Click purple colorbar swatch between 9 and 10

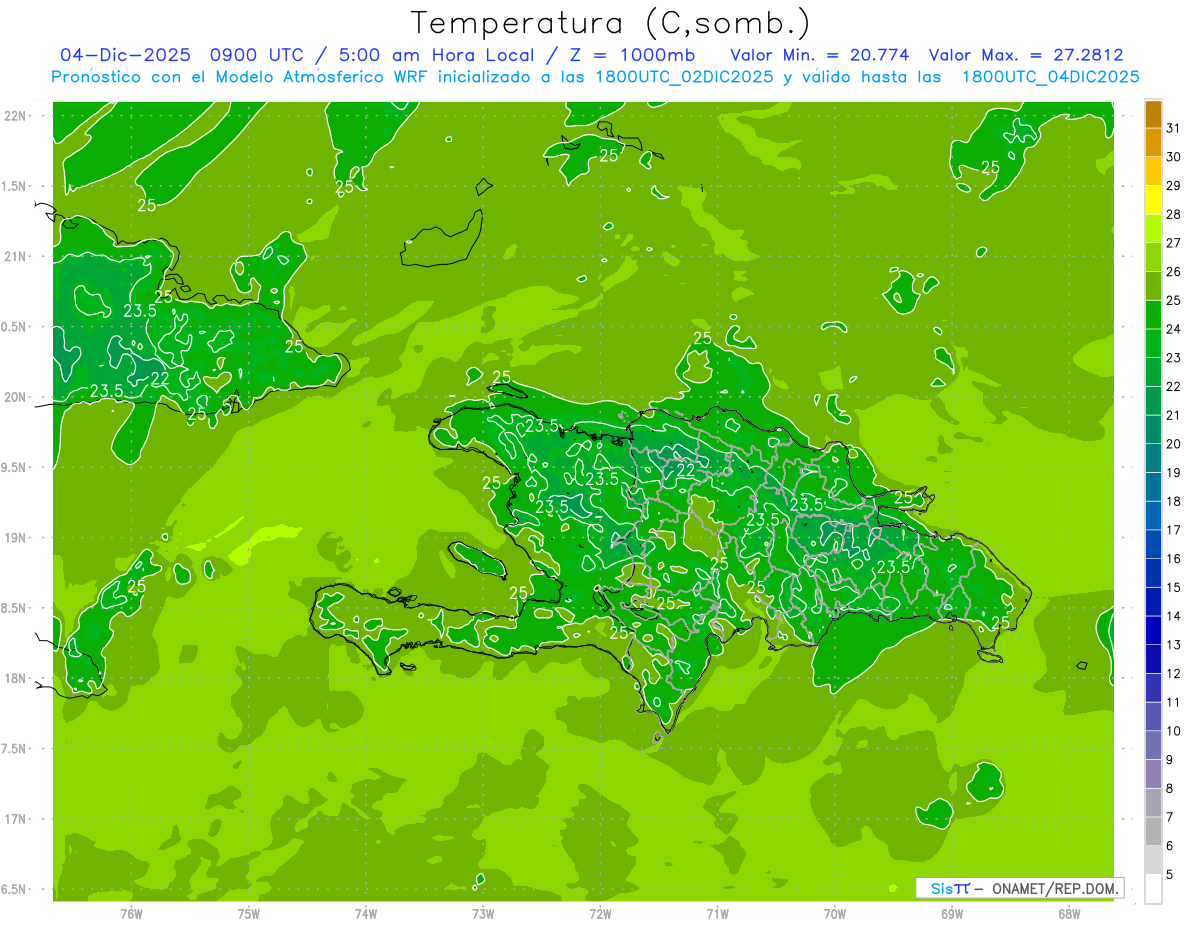pyautogui.click(x=1153, y=746)
